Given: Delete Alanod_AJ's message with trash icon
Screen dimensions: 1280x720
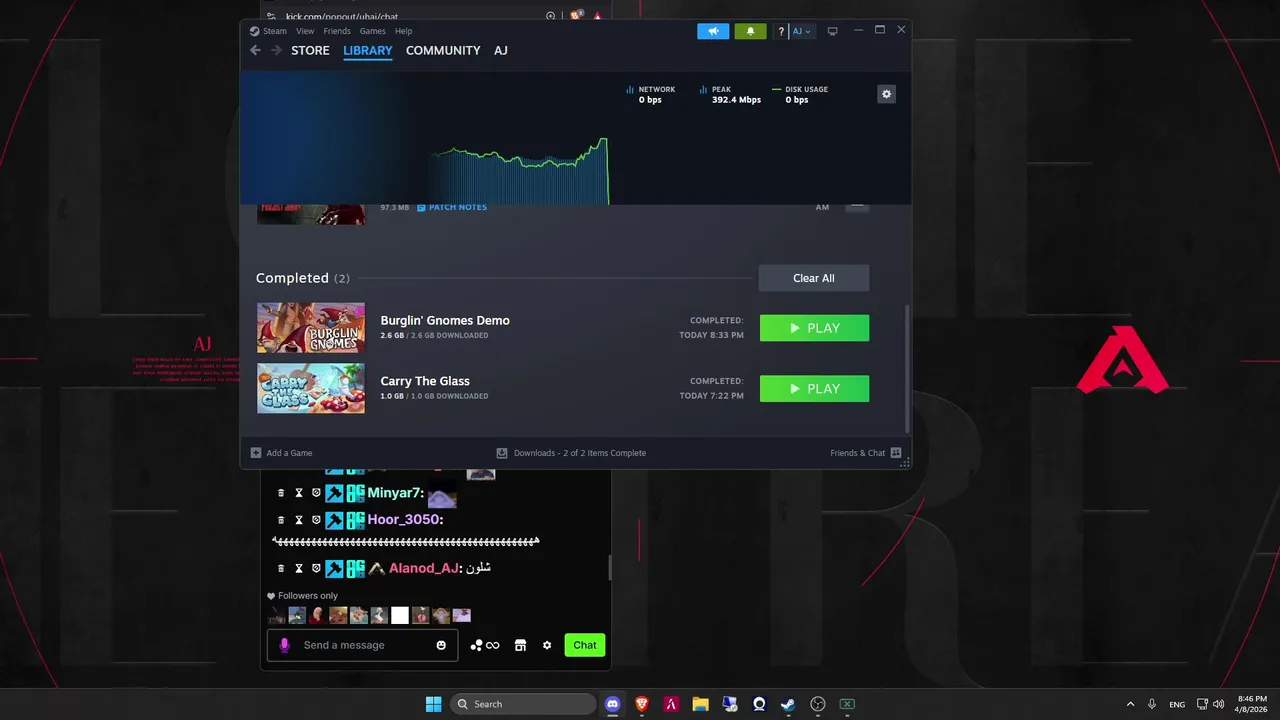Looking at the screenshot, I should click(x=281, y=568).
